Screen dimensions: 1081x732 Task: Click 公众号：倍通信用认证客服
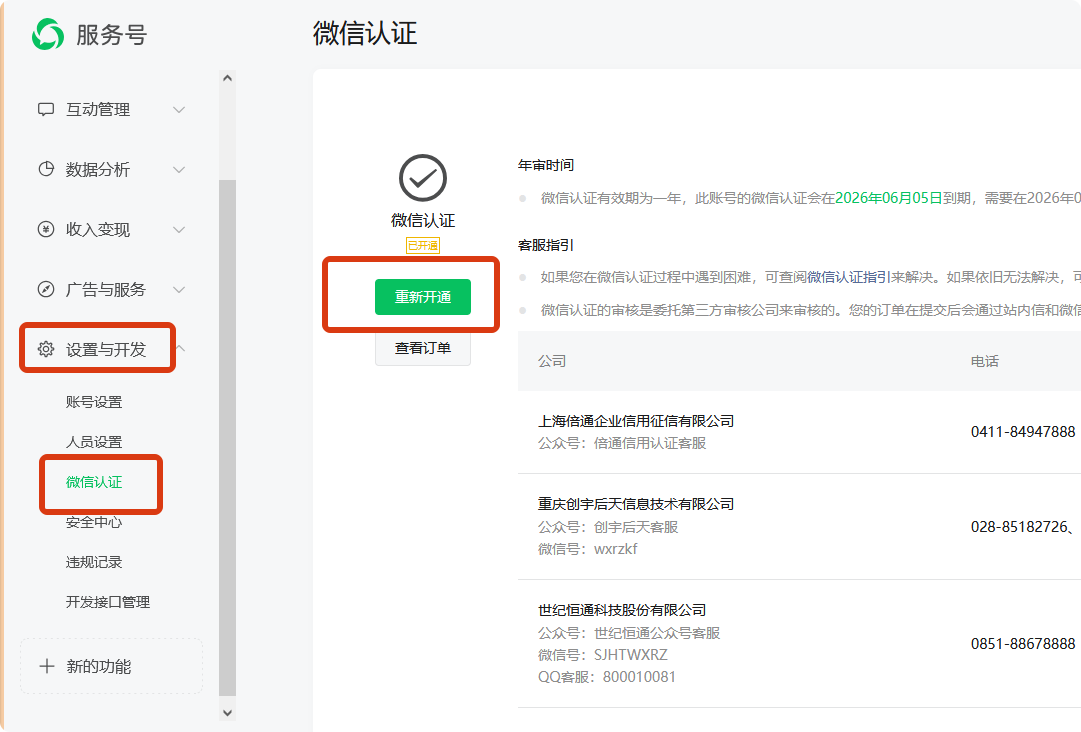622,443
